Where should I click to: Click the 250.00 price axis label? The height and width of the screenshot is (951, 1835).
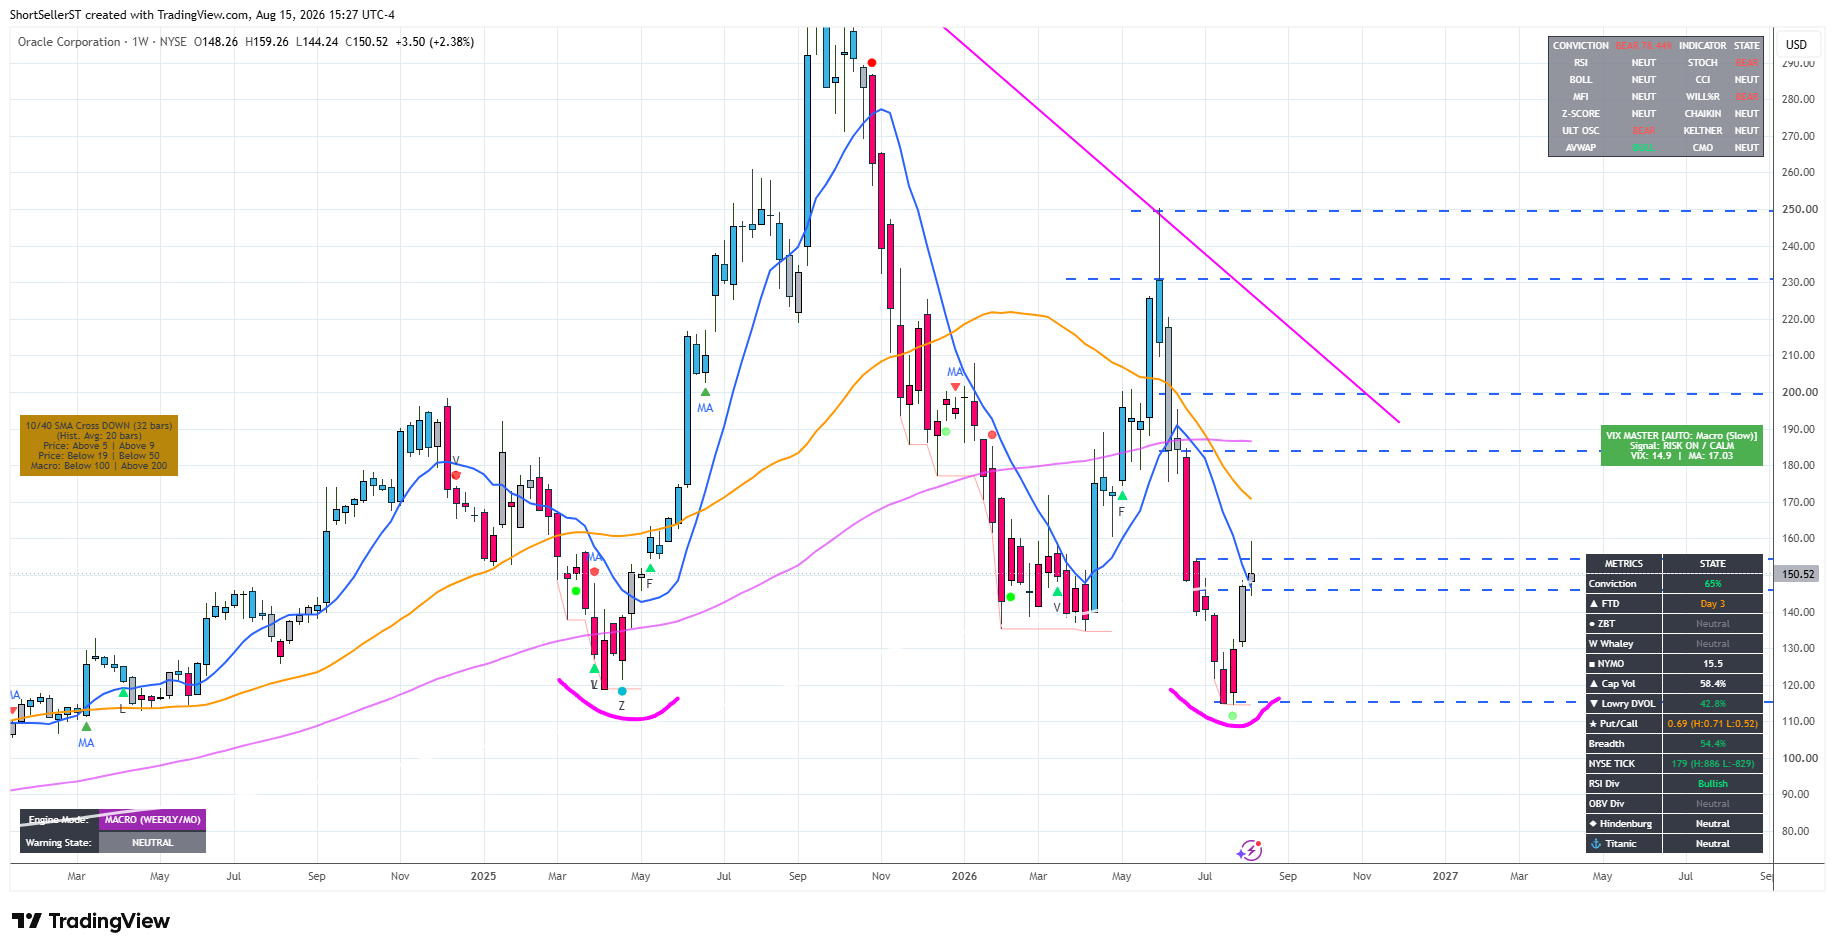click(x=1799, y=210)
